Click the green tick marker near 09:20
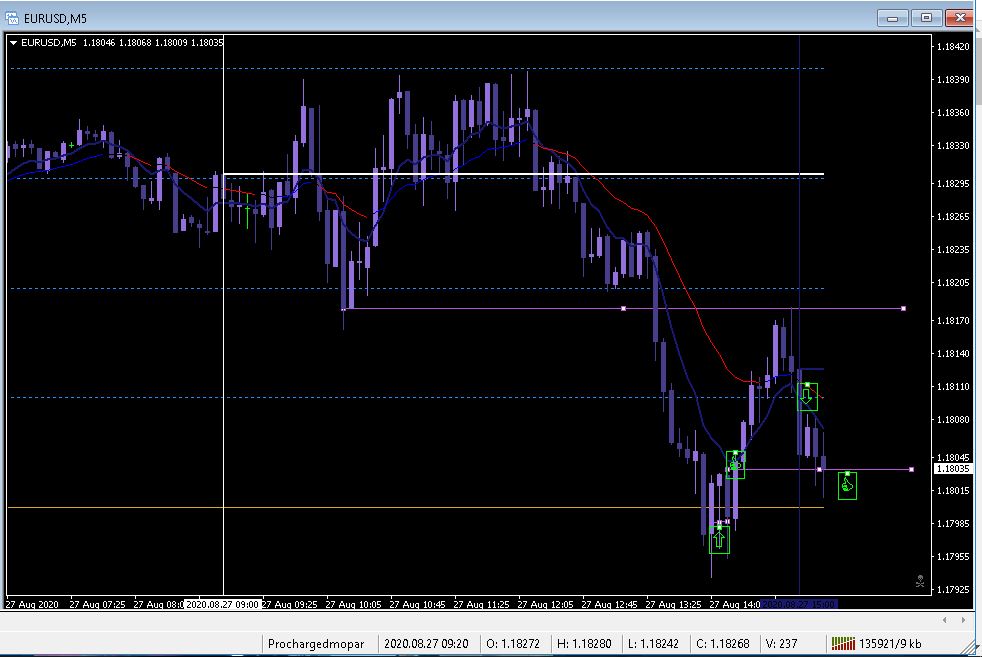982x657 pixels. 247,212
